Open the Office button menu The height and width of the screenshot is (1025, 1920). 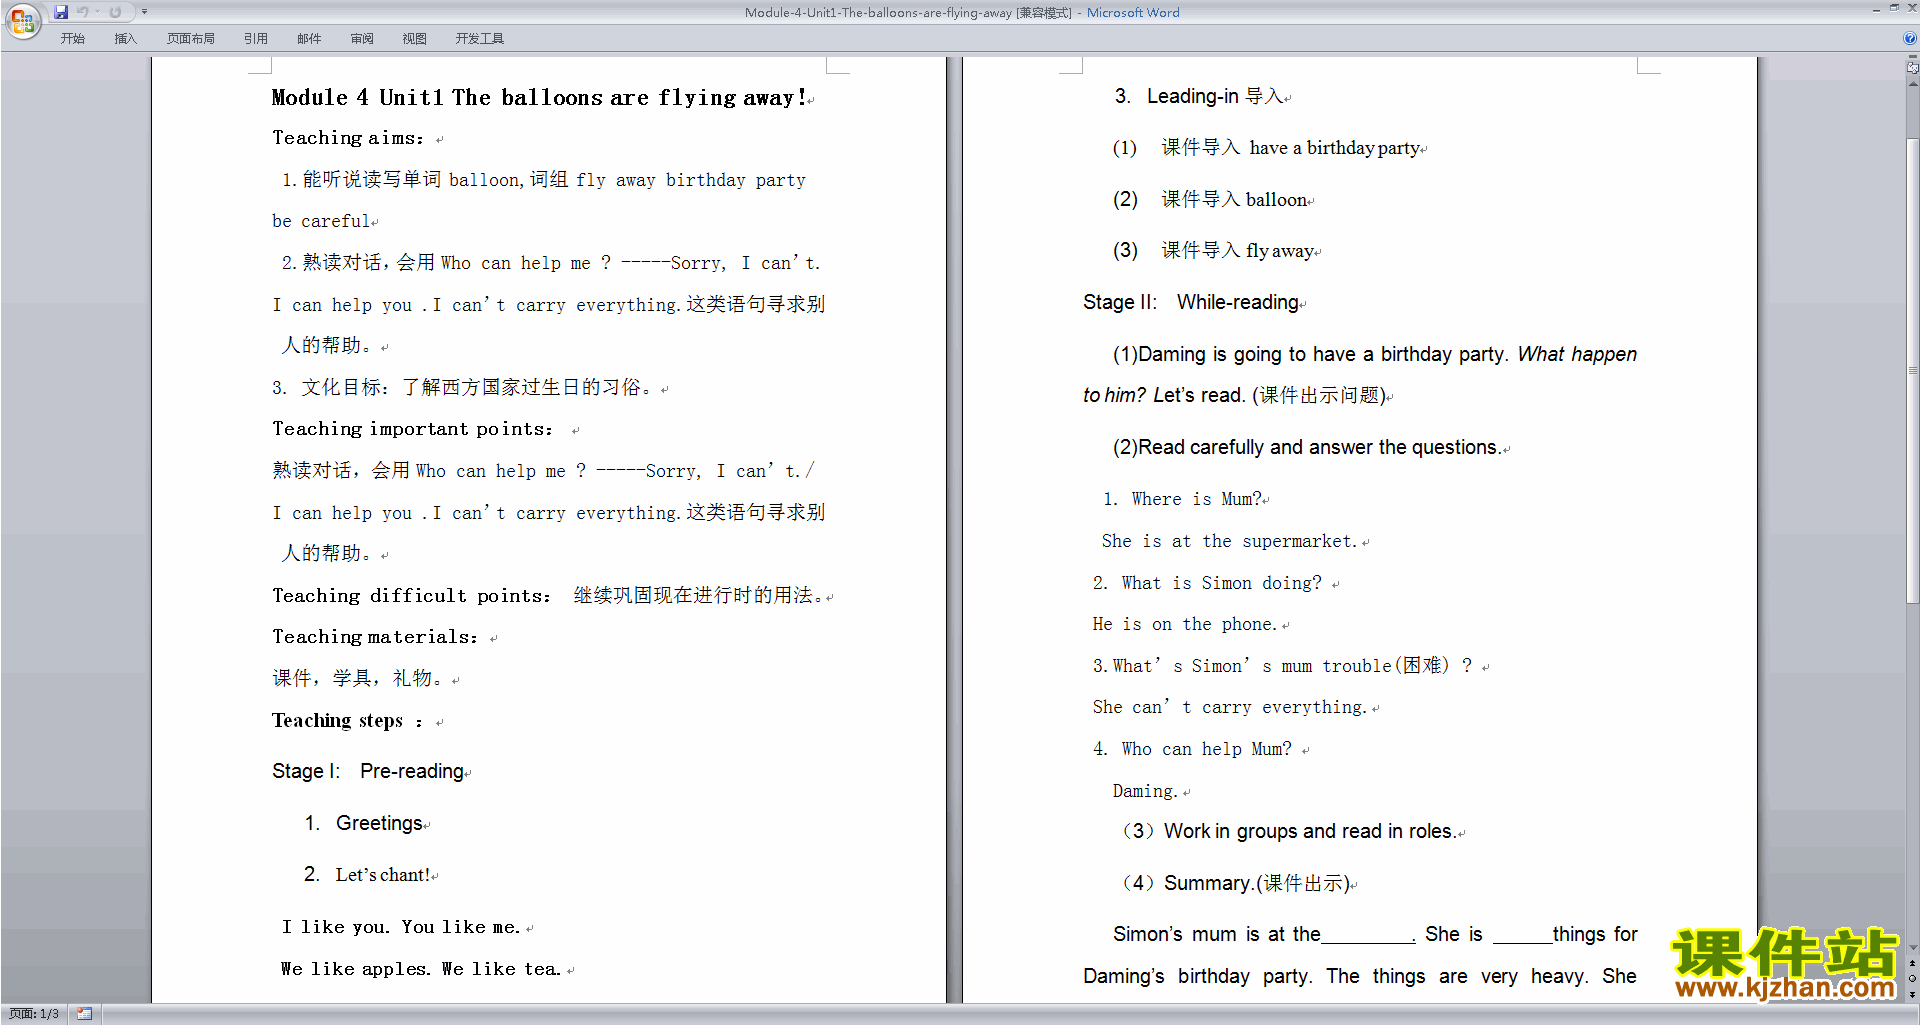coord(22,20)
